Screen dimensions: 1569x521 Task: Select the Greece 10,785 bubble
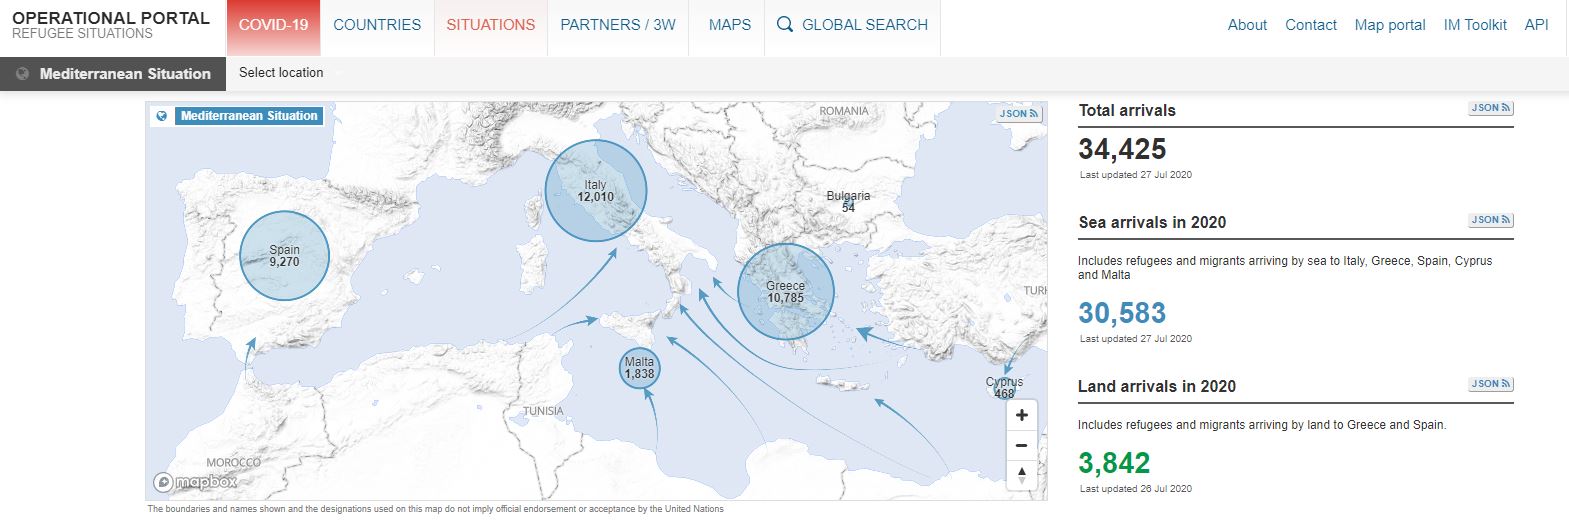pos(786,292)
